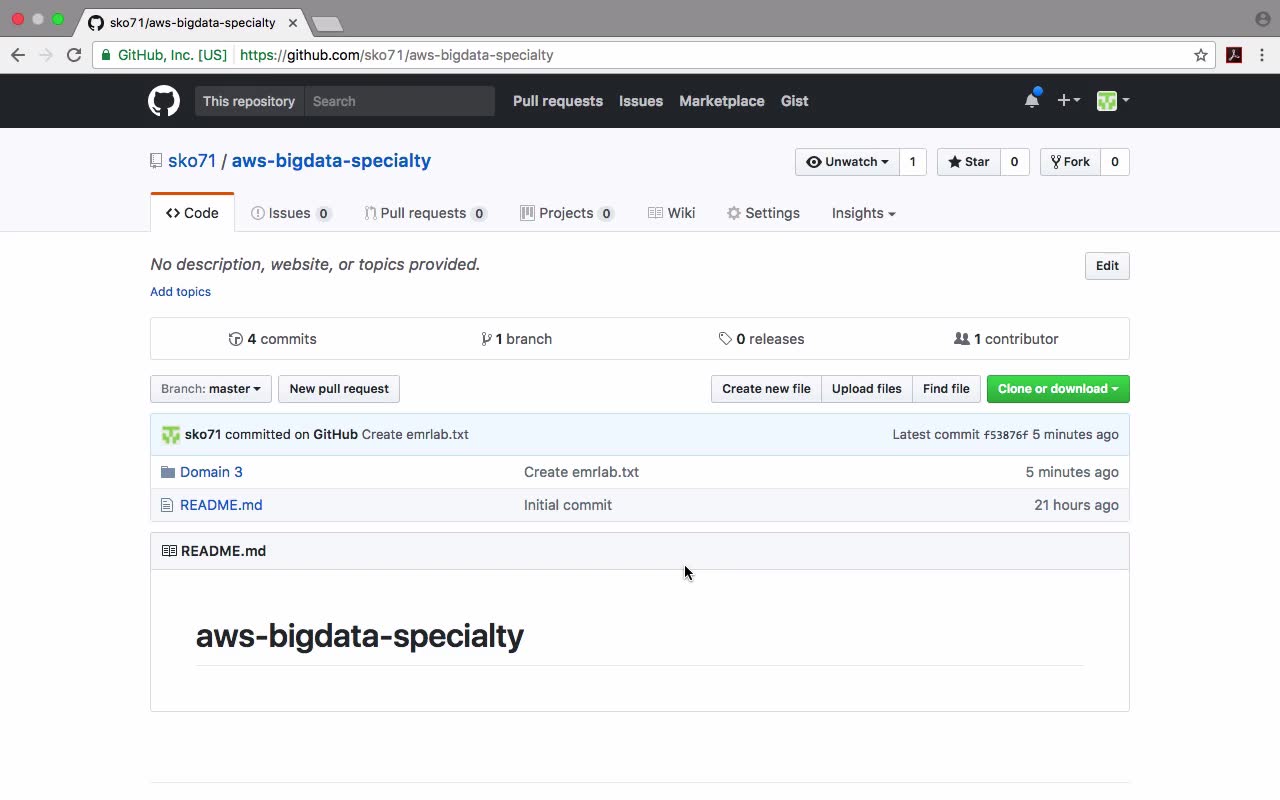Click the sko71 committer avatar

pyautogui.click(x=171, y=435)
